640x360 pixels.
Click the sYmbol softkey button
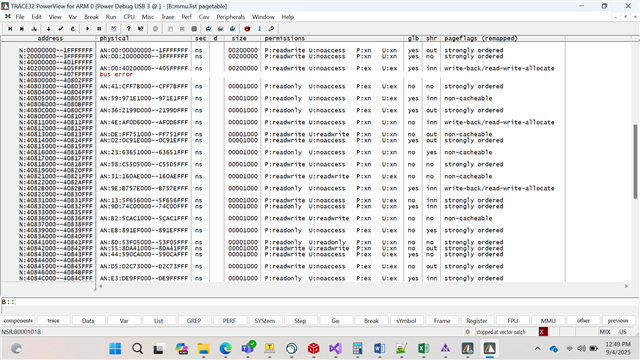[x=406, y=321]
